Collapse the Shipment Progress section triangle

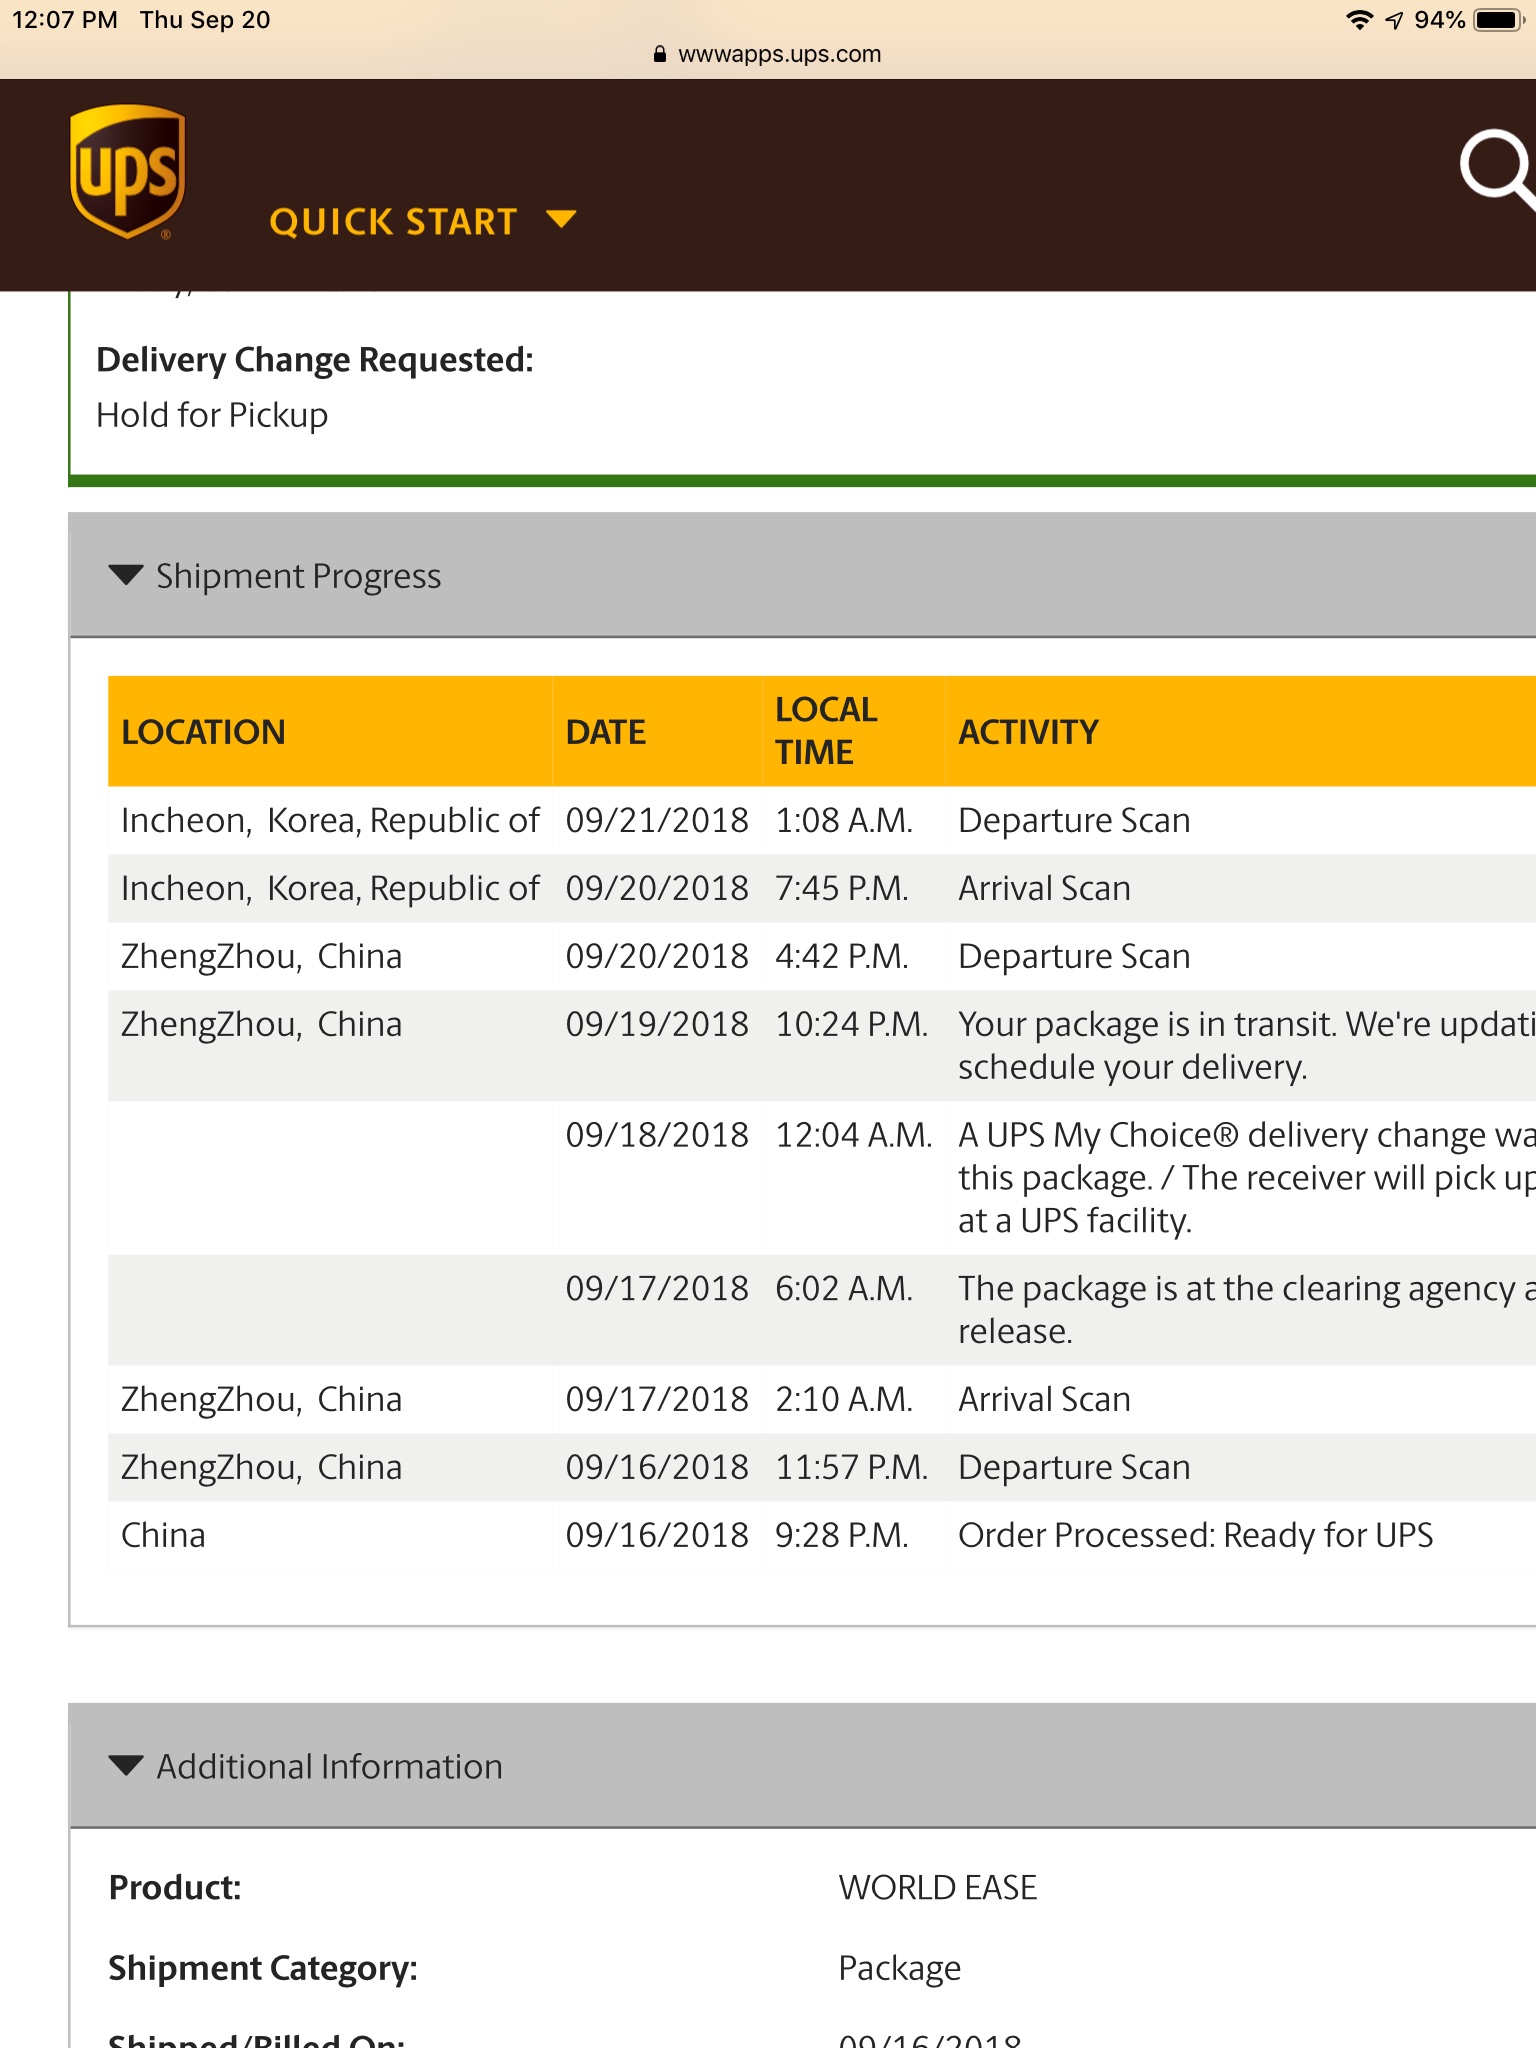(x=126, y=575)
